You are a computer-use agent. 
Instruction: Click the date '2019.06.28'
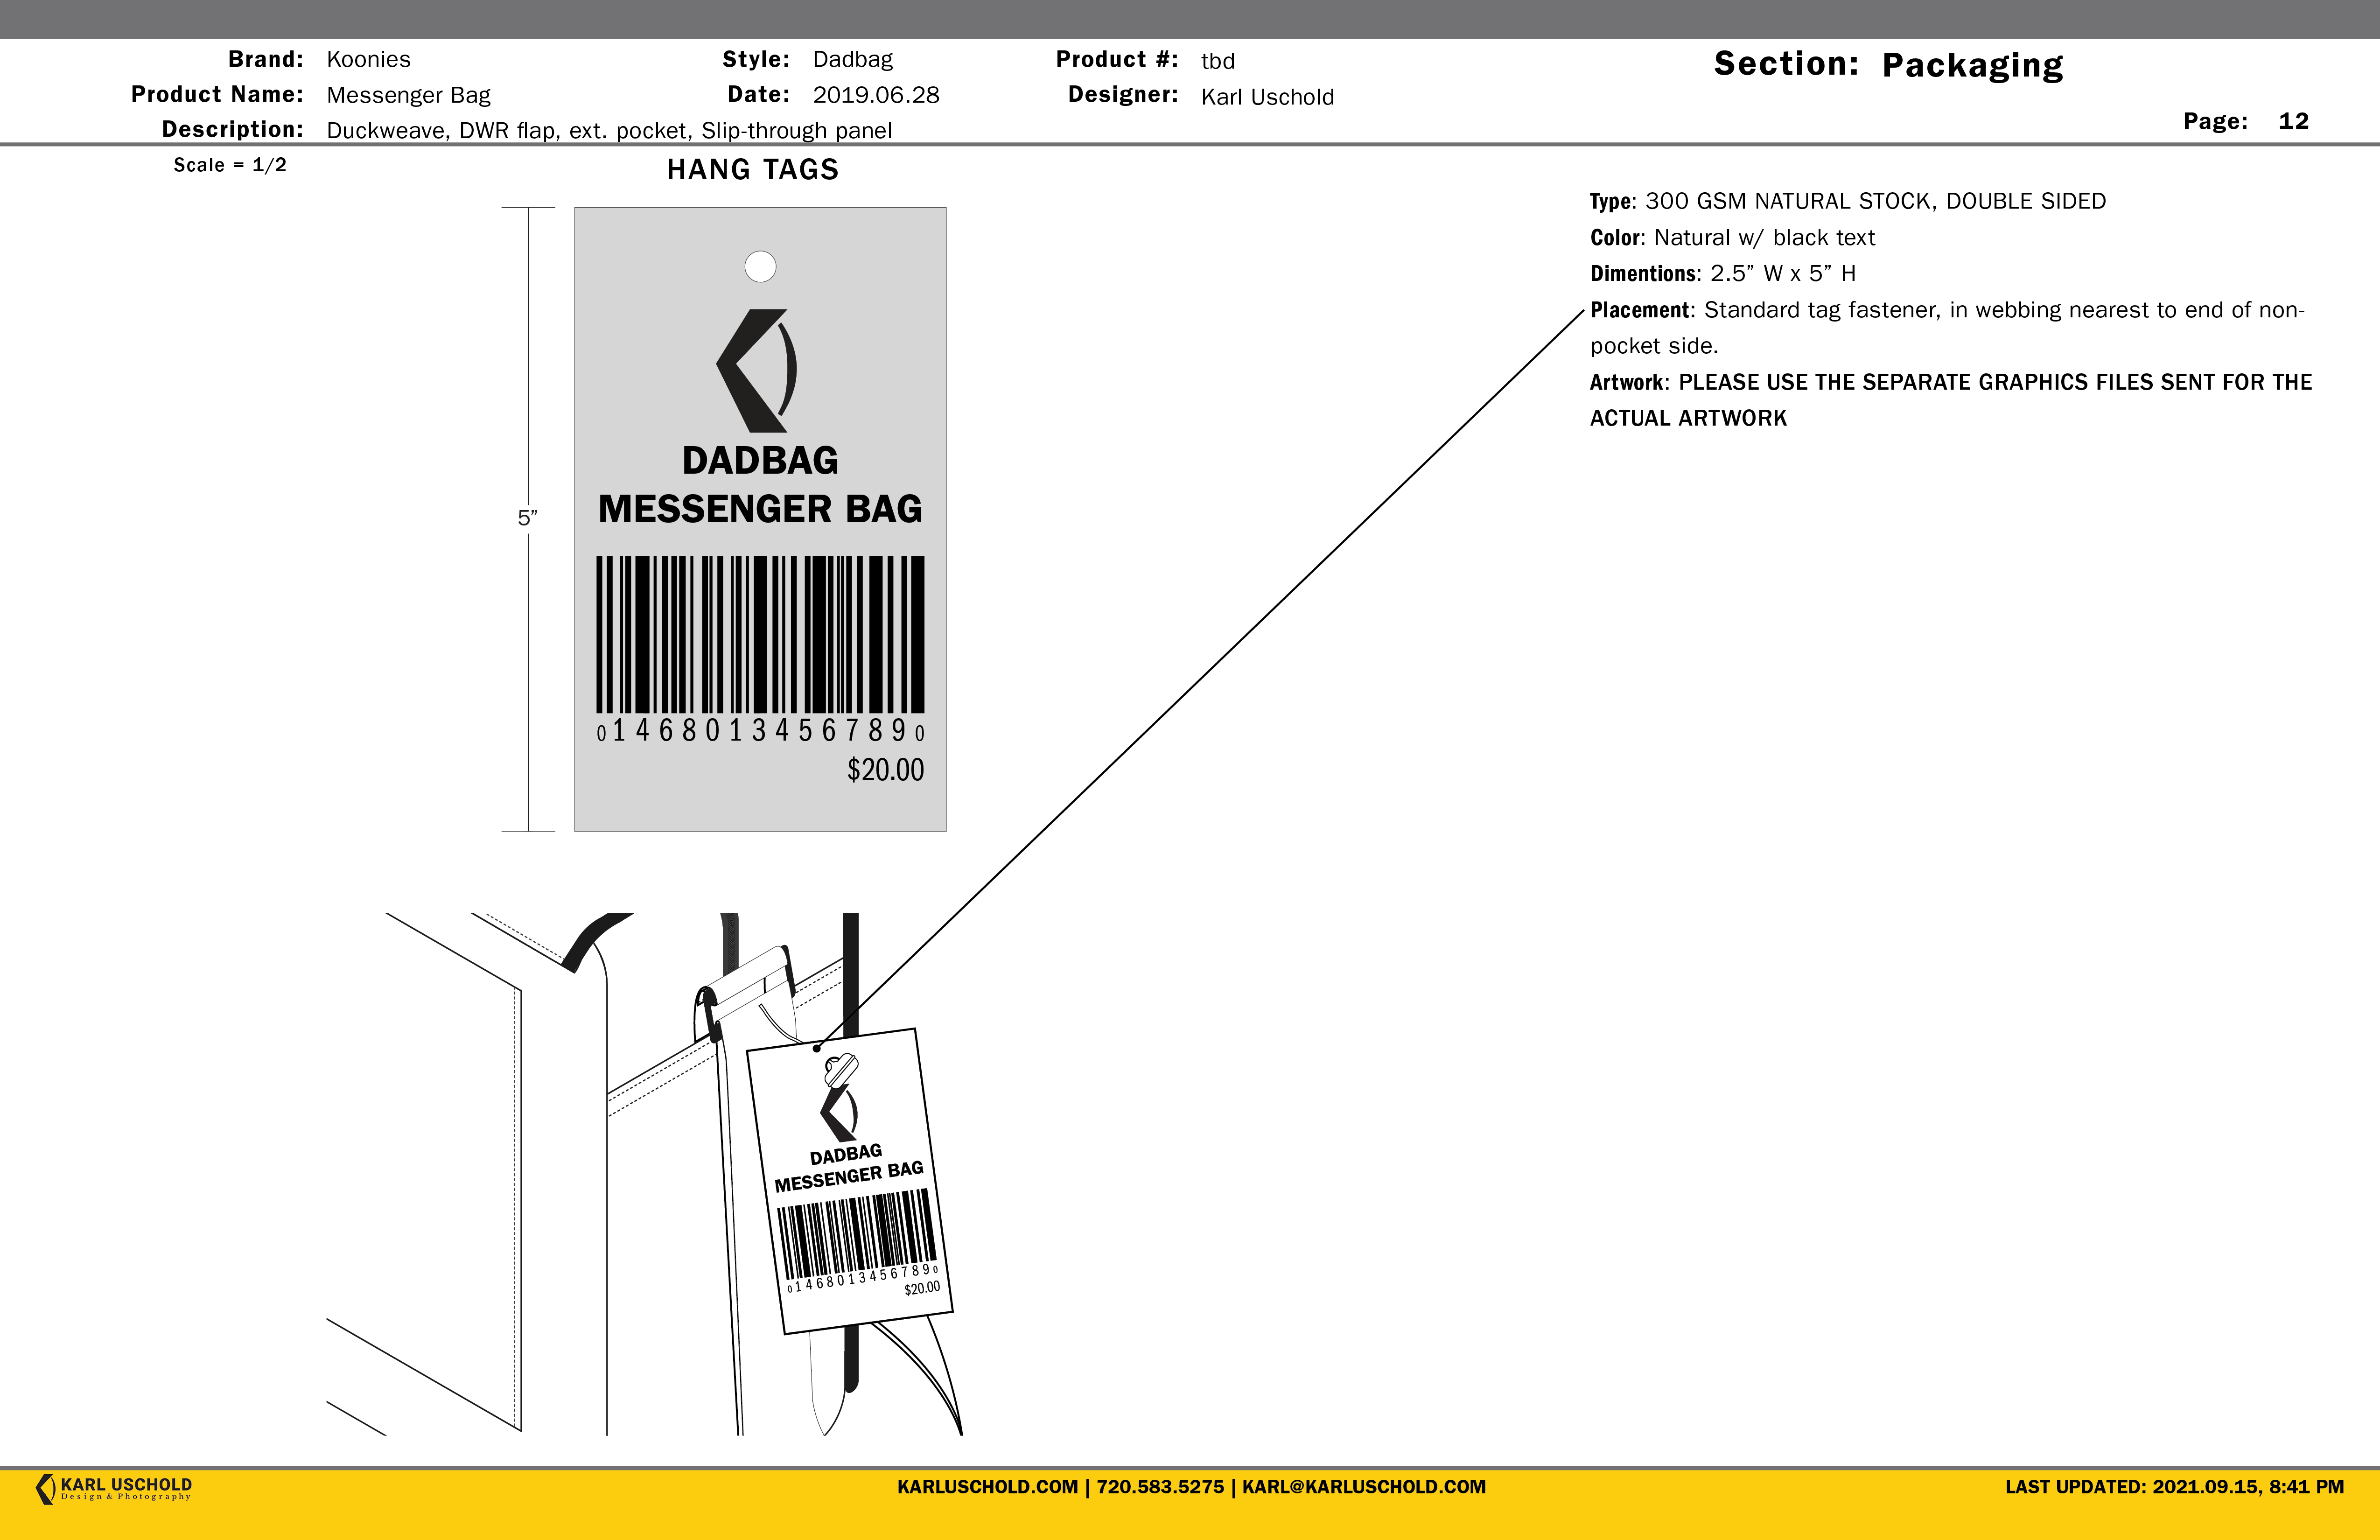876,95
